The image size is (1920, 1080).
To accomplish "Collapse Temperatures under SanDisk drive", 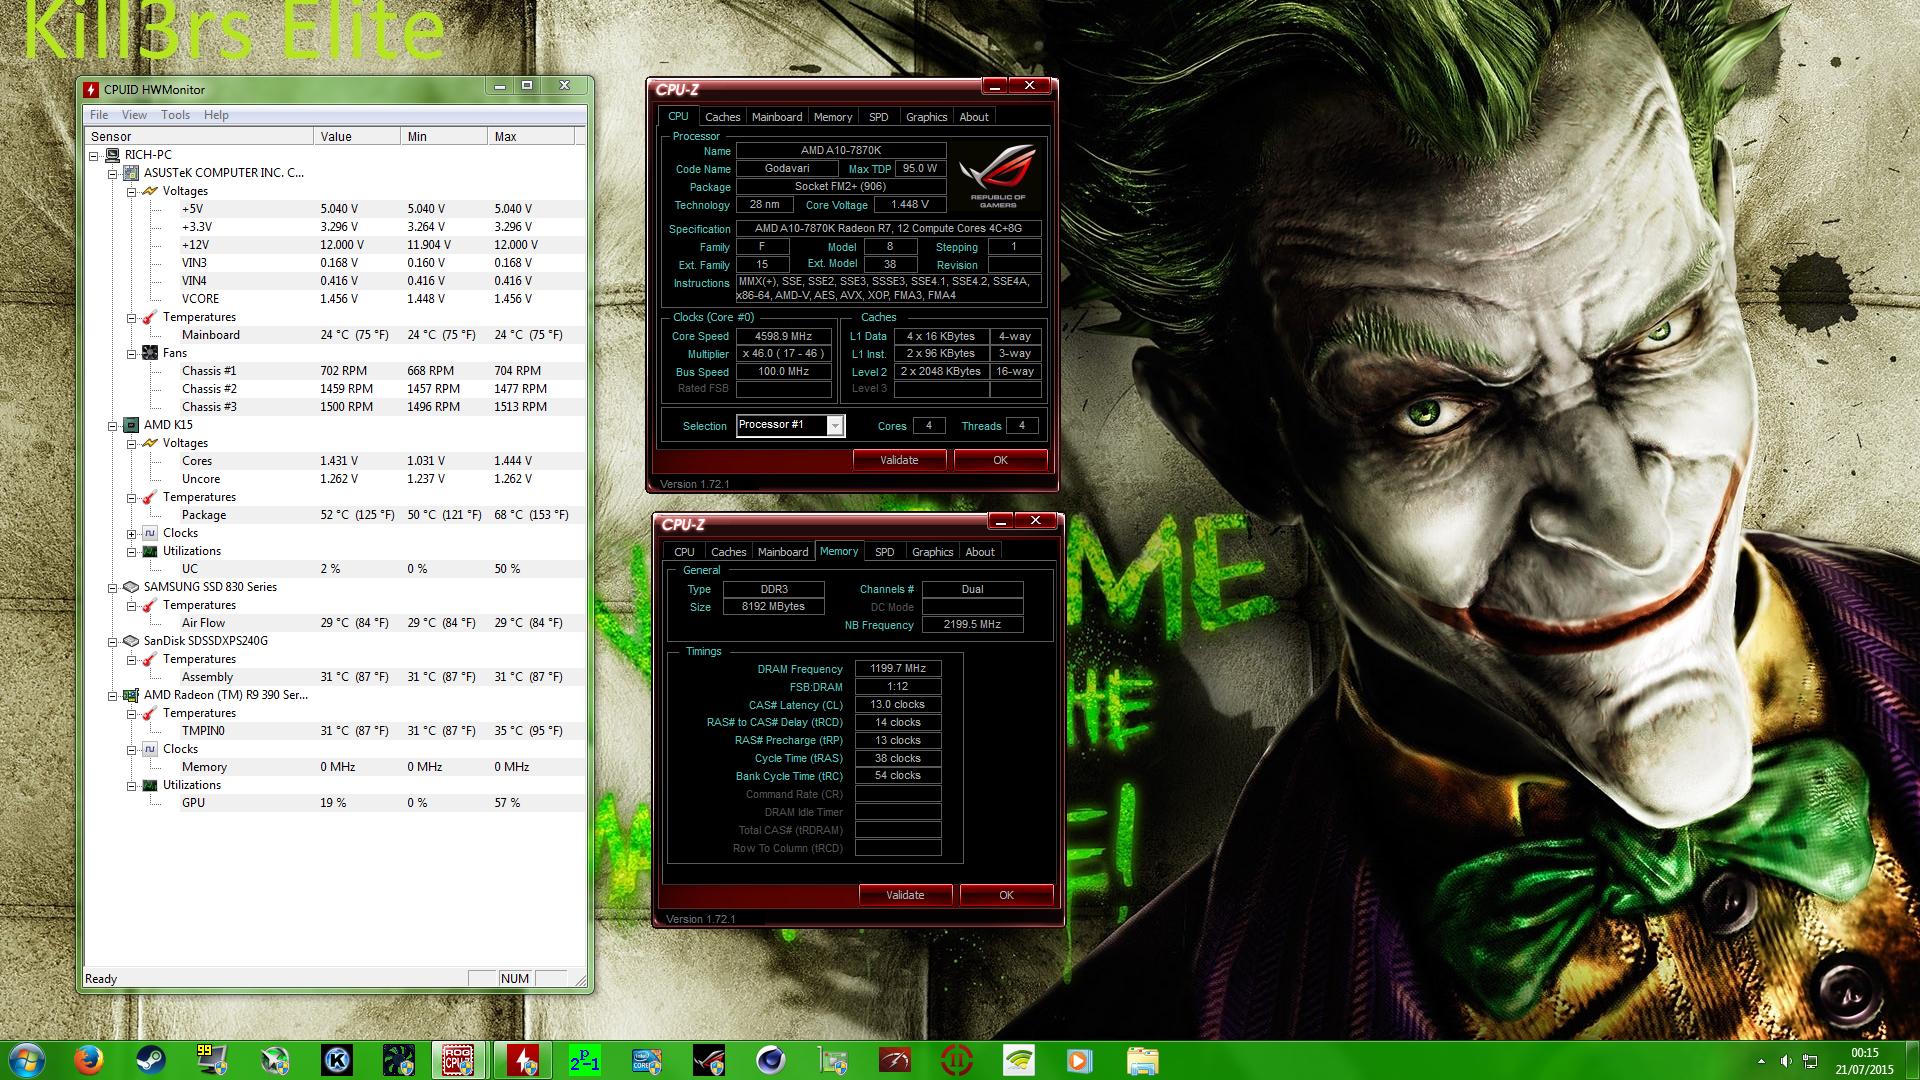I will click(x=131, y=660).
